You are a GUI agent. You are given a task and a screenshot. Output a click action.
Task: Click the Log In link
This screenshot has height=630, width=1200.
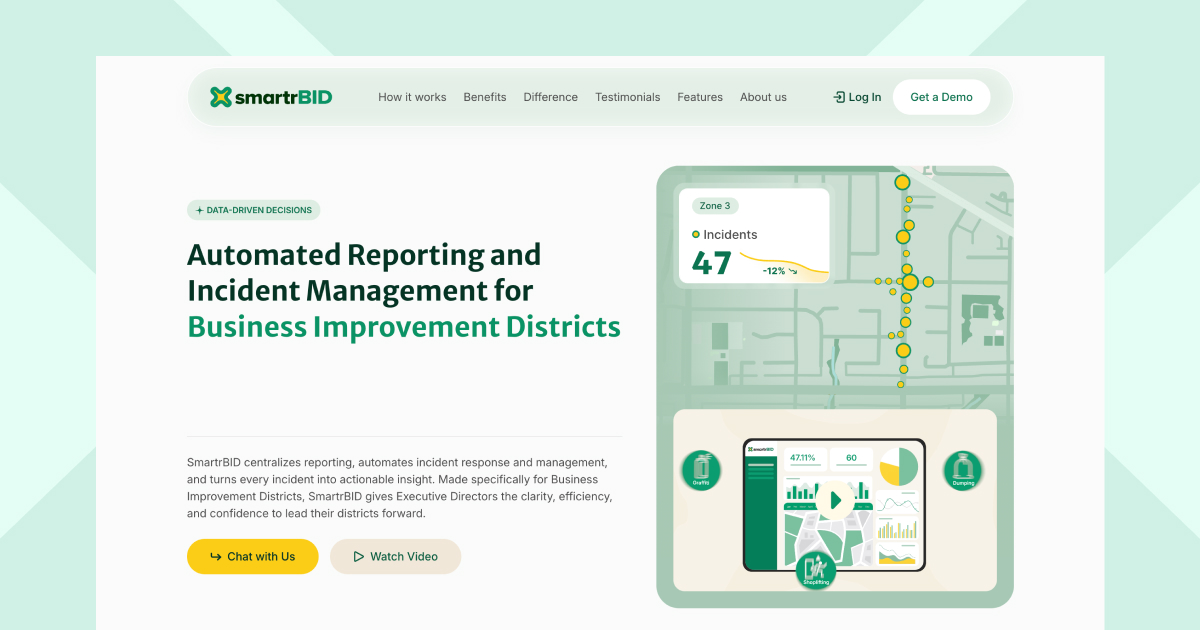click(857, 97)
